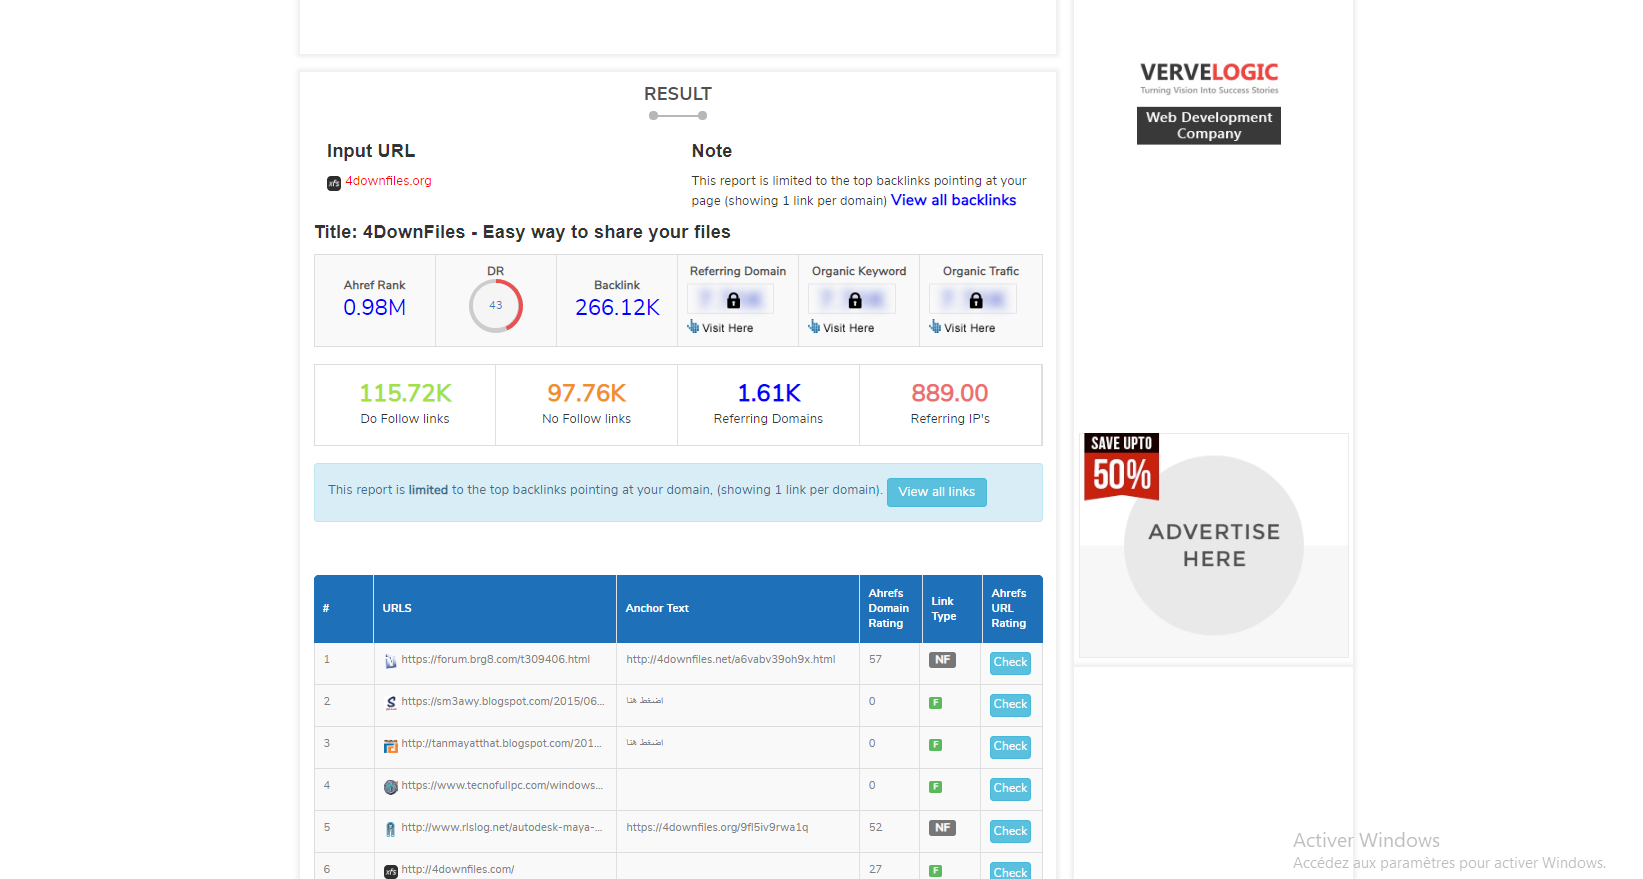The image size is (1643, 879).
Task: Click the NF link type badge in row 1
Action: [x=942, y=660]
